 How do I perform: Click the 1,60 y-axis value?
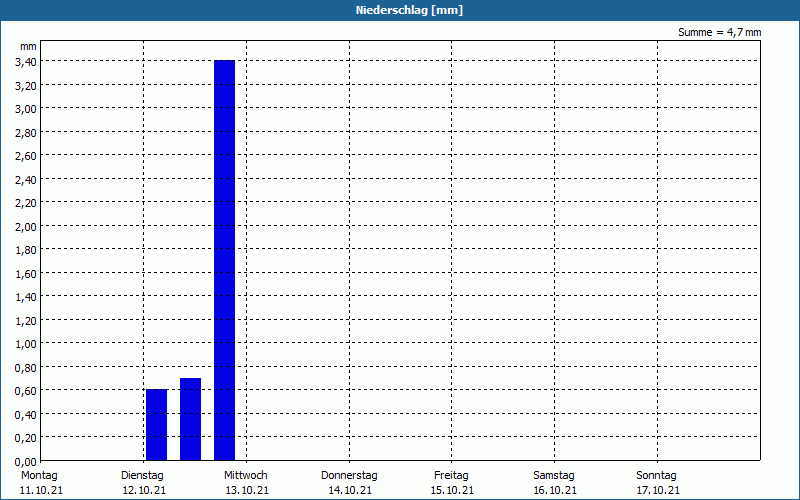26,274
